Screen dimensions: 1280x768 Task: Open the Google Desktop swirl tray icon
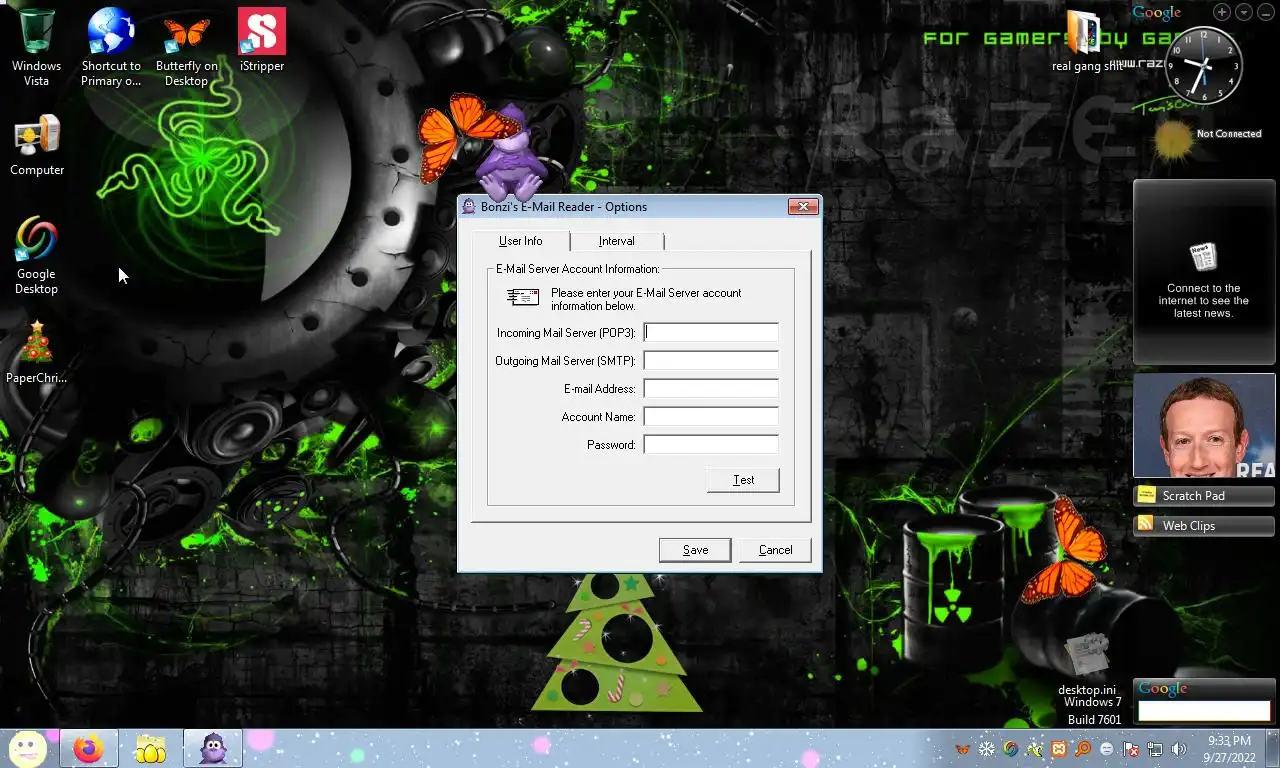coord(1011,749)
